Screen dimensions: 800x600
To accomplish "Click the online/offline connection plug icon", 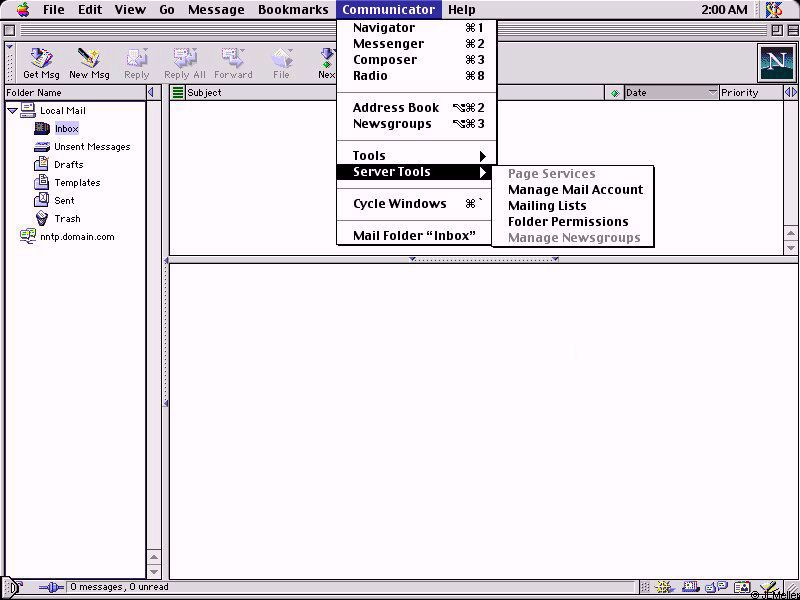I will 50,588.
